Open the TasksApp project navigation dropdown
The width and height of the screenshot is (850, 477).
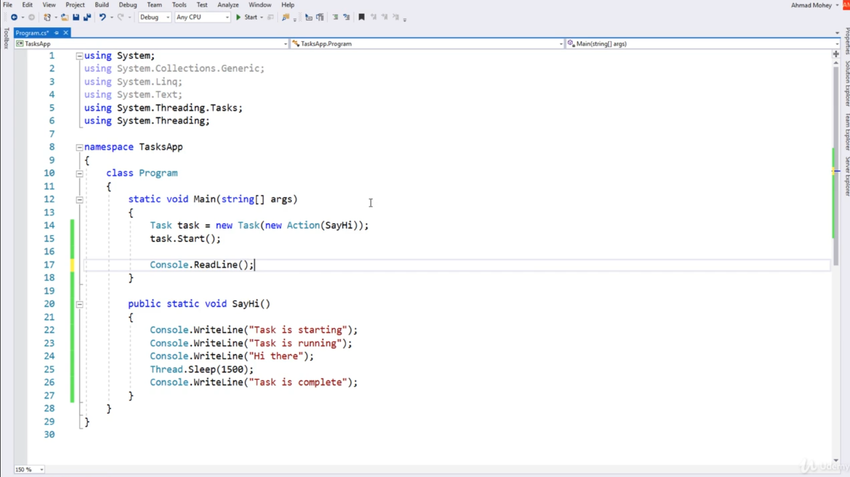(152, 44)
